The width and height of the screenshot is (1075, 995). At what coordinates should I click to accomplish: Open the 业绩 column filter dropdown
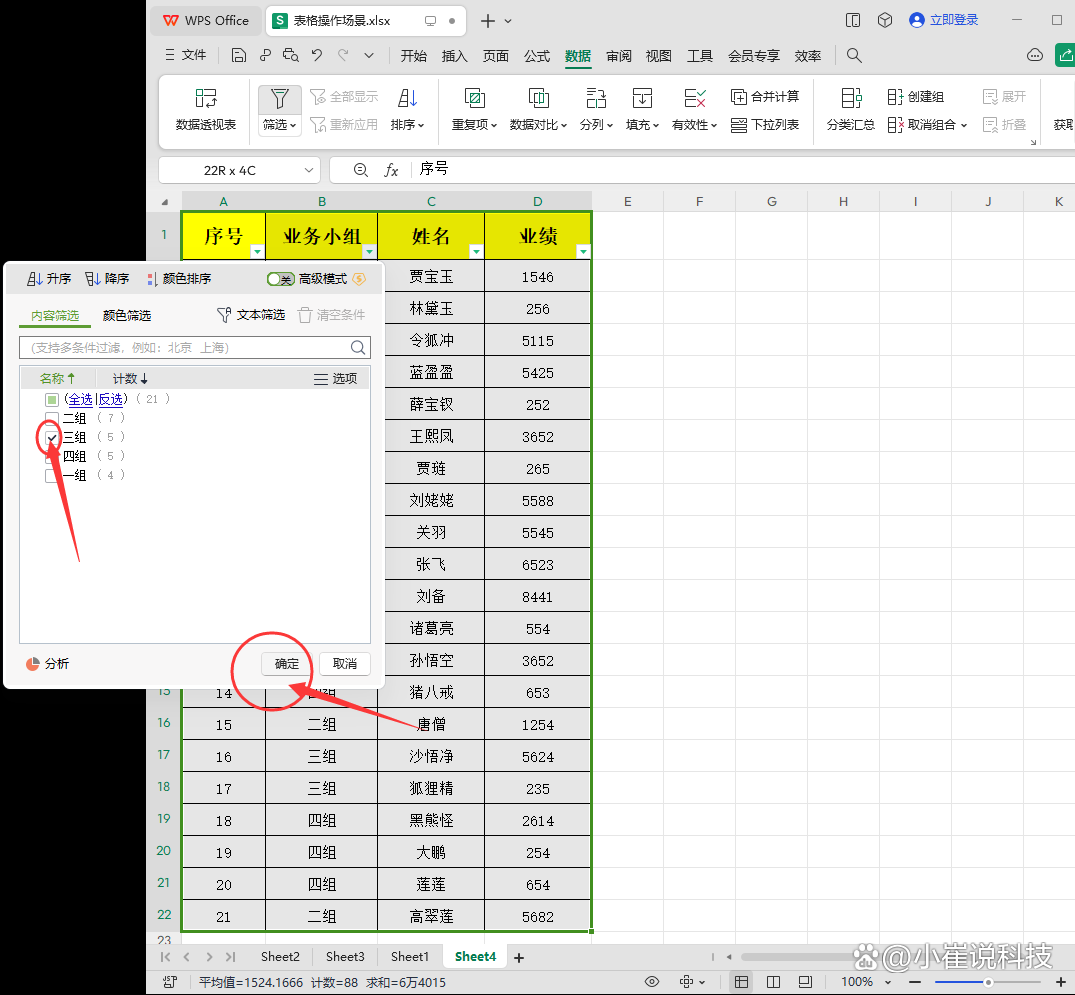click(583, 252)
